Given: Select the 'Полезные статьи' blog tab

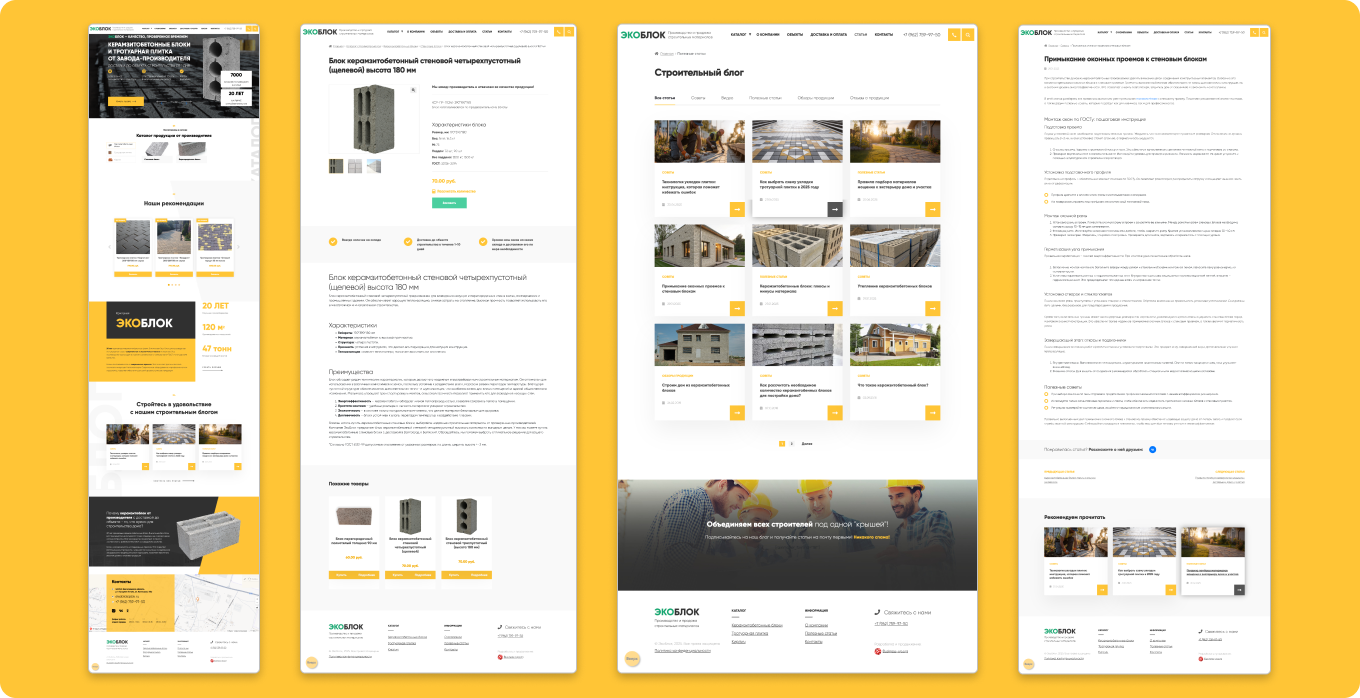Looking at the screenshot, I should pyautogui.click(x=765, y=98).
